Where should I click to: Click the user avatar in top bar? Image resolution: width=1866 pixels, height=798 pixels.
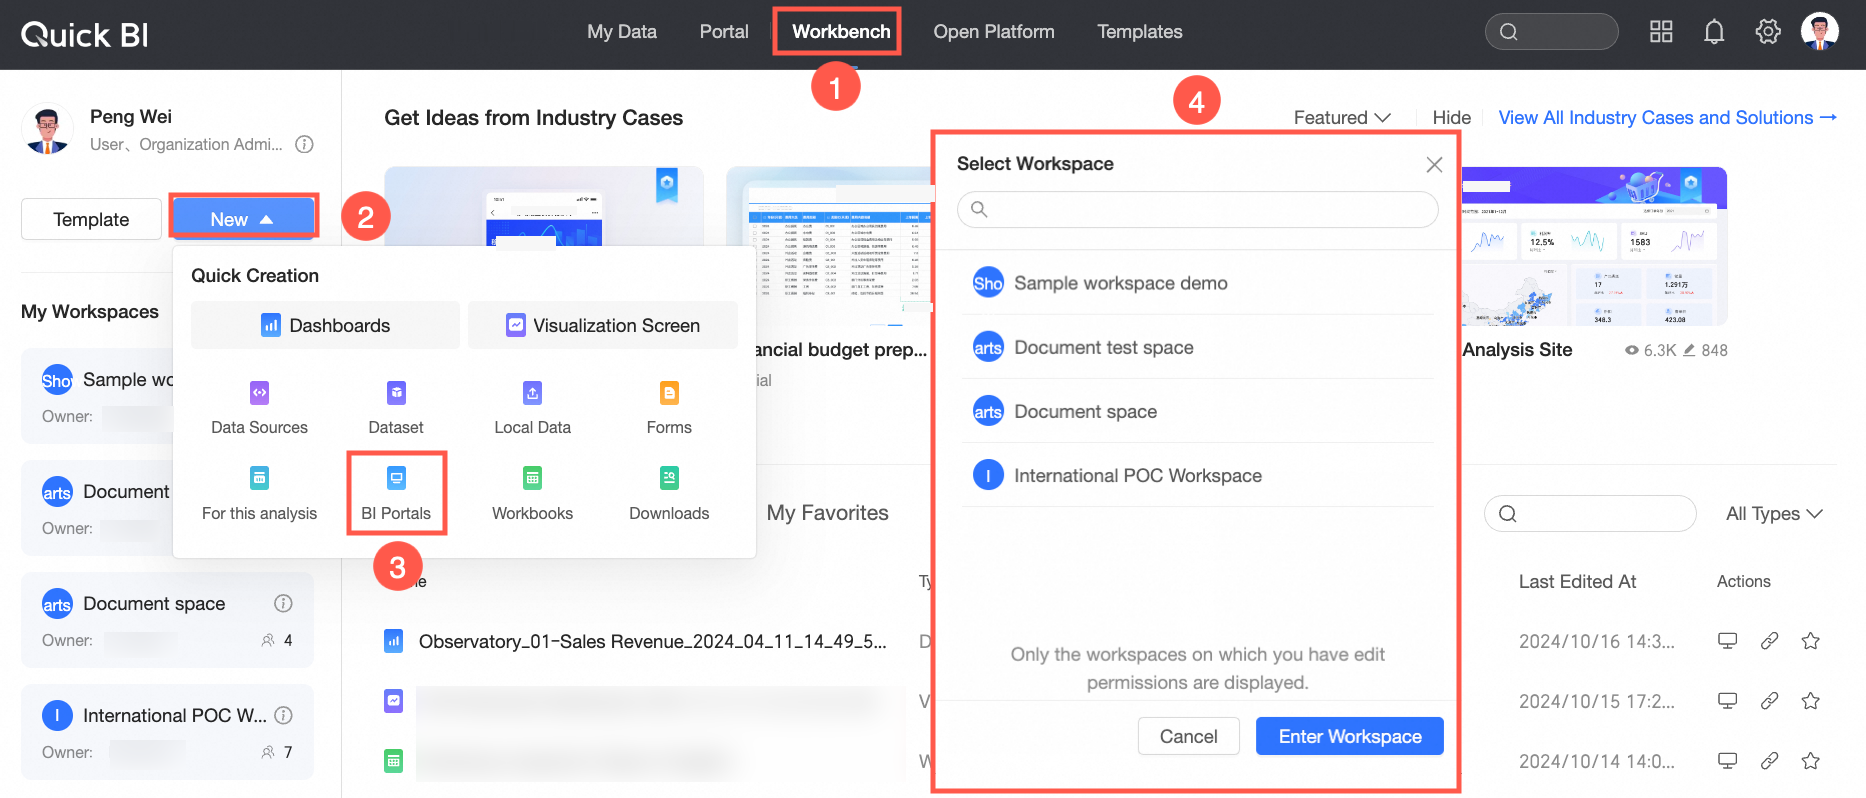click(1820, 31)
